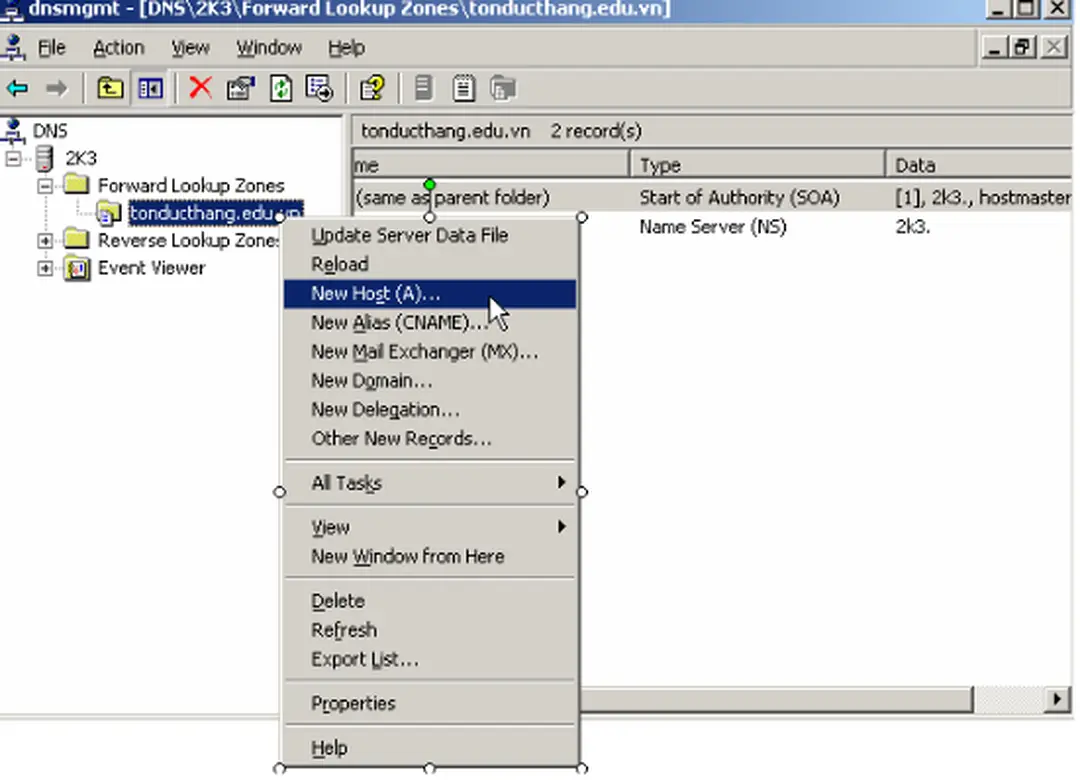Click the yellow Help question mark icon

tap(372, 89)
